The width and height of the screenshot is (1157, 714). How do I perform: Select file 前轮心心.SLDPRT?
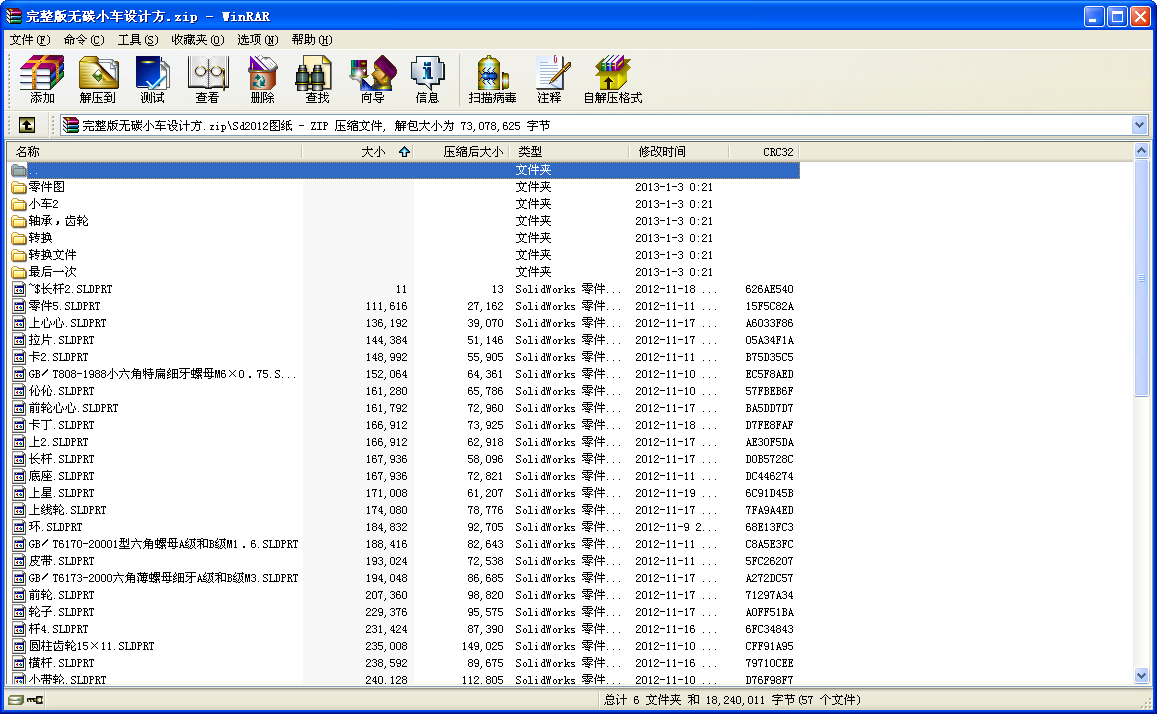pos(404,408)
